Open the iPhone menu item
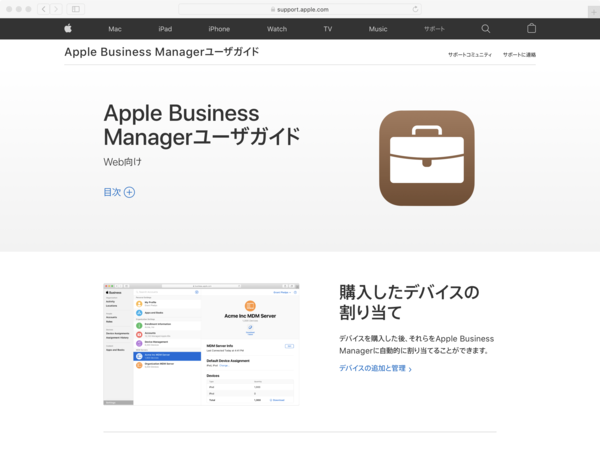Screen dimensions: 600x450 (219, 29)
